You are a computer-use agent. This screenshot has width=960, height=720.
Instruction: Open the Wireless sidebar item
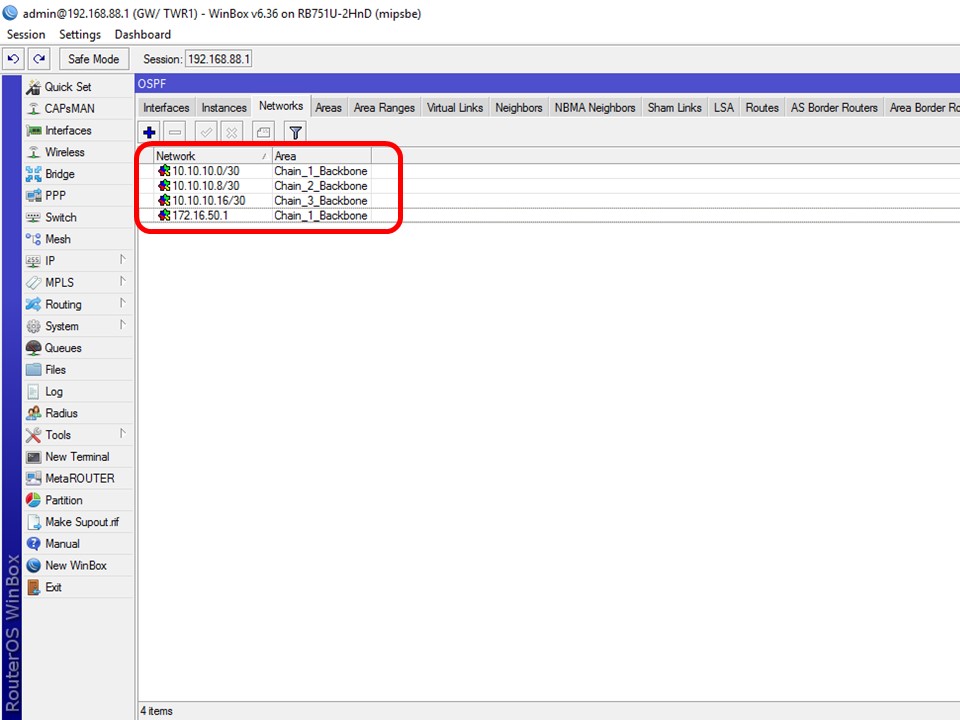(x=78, y=152)
